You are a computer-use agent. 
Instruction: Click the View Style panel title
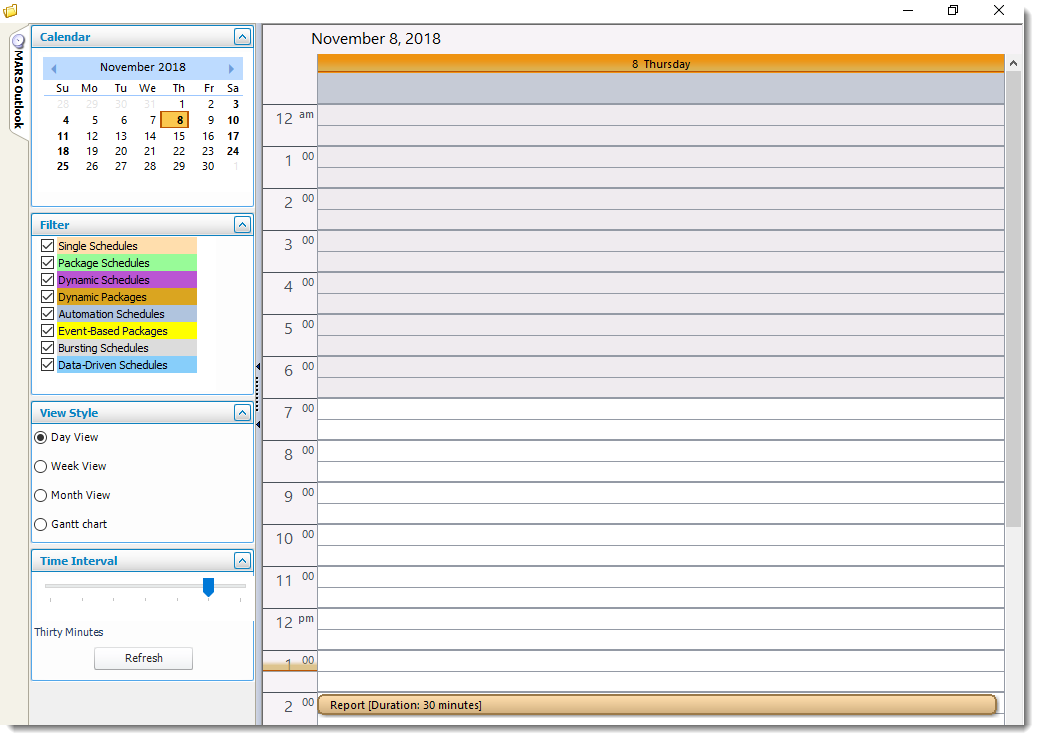pos(69,413)
